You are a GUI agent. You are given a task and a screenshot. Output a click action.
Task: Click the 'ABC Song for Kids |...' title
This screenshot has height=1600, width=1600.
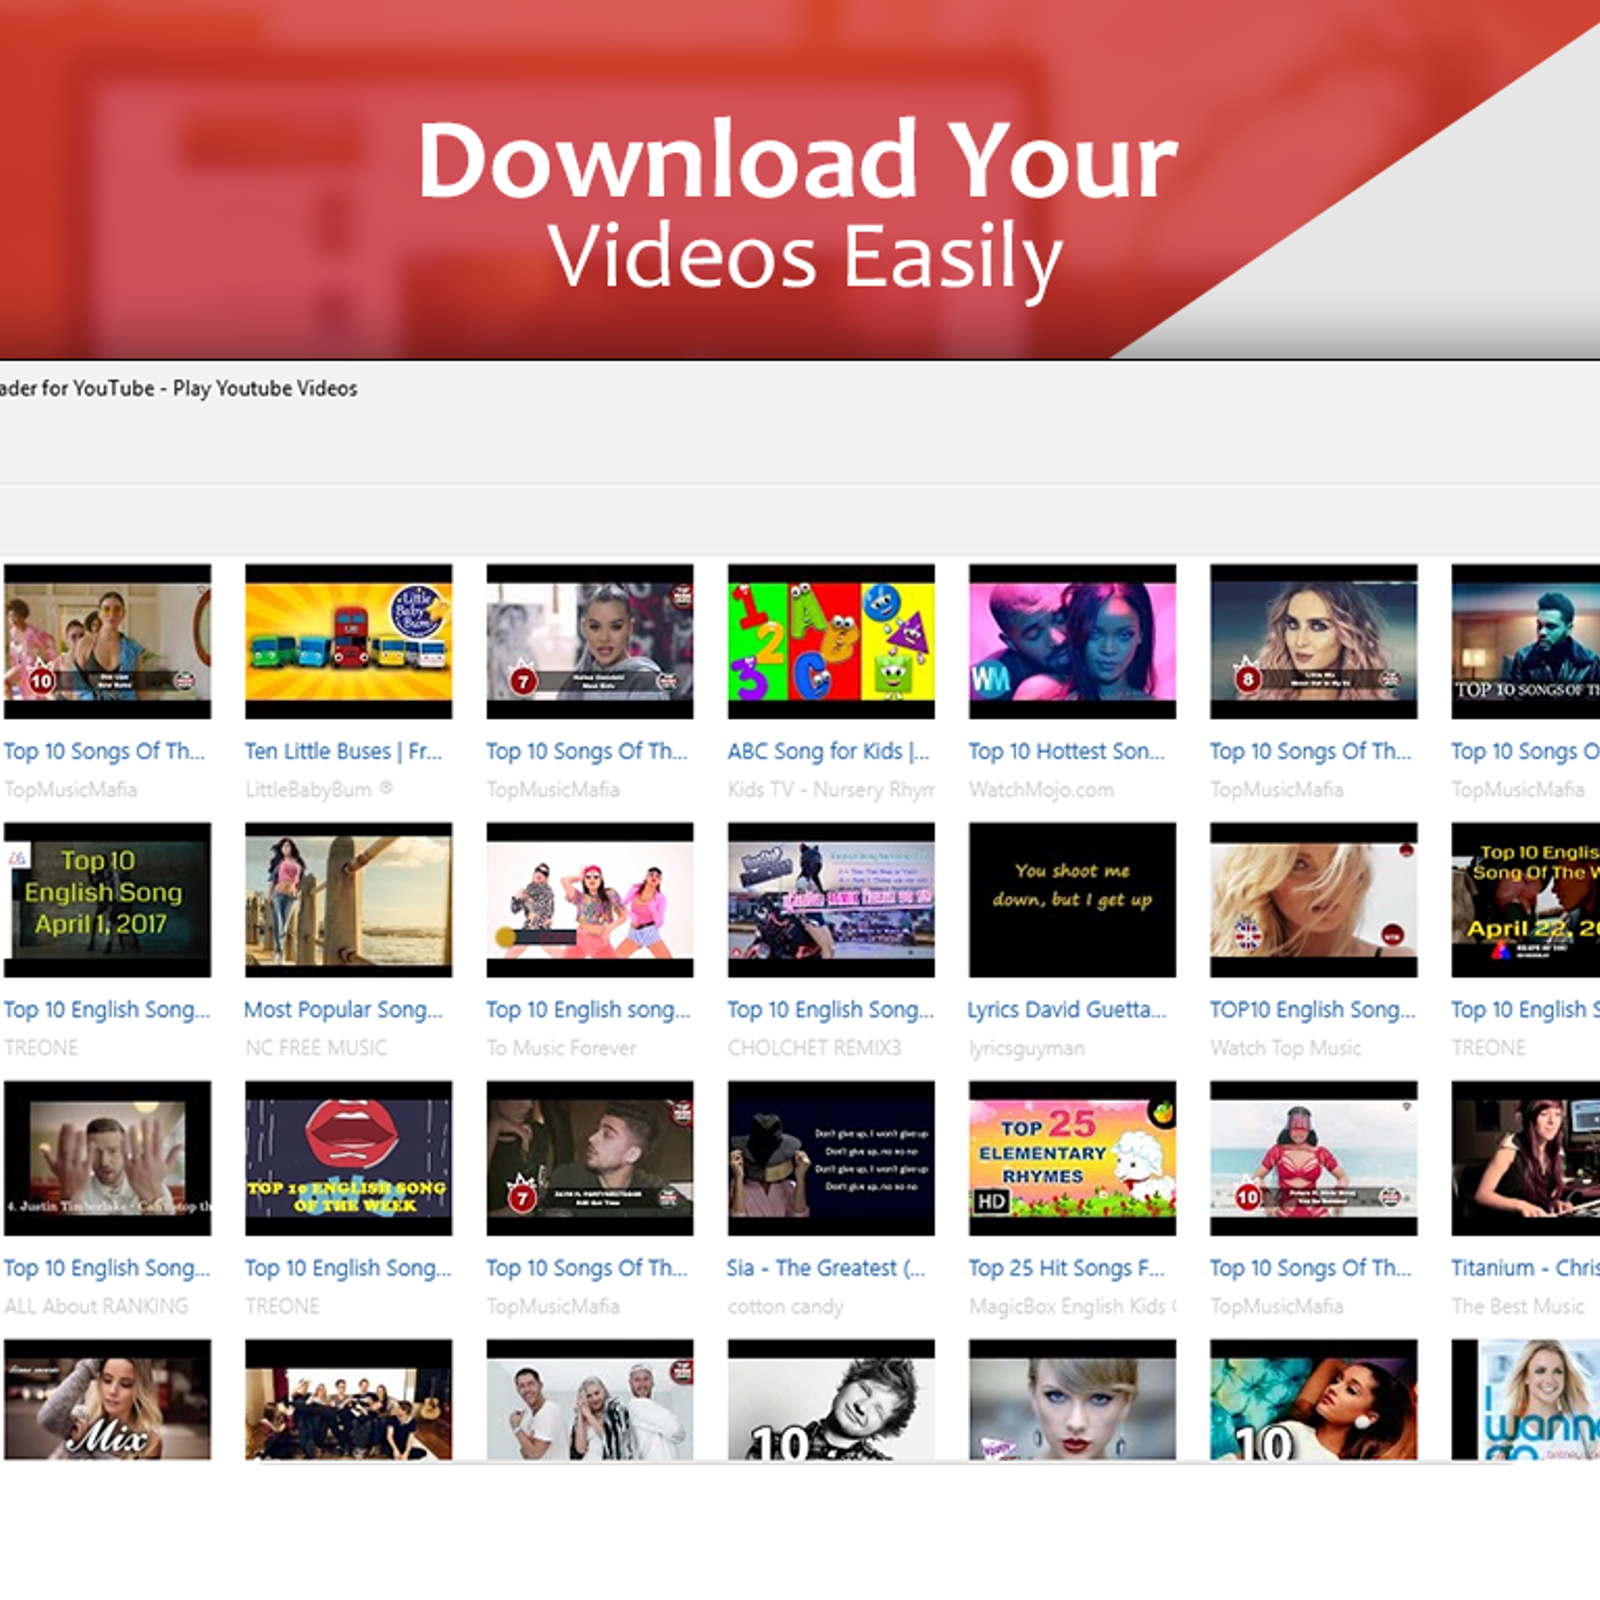coord(828,751)
